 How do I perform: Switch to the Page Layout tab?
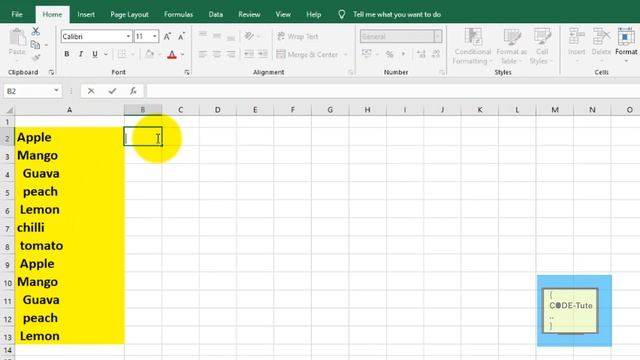click(x=129, y=14)
